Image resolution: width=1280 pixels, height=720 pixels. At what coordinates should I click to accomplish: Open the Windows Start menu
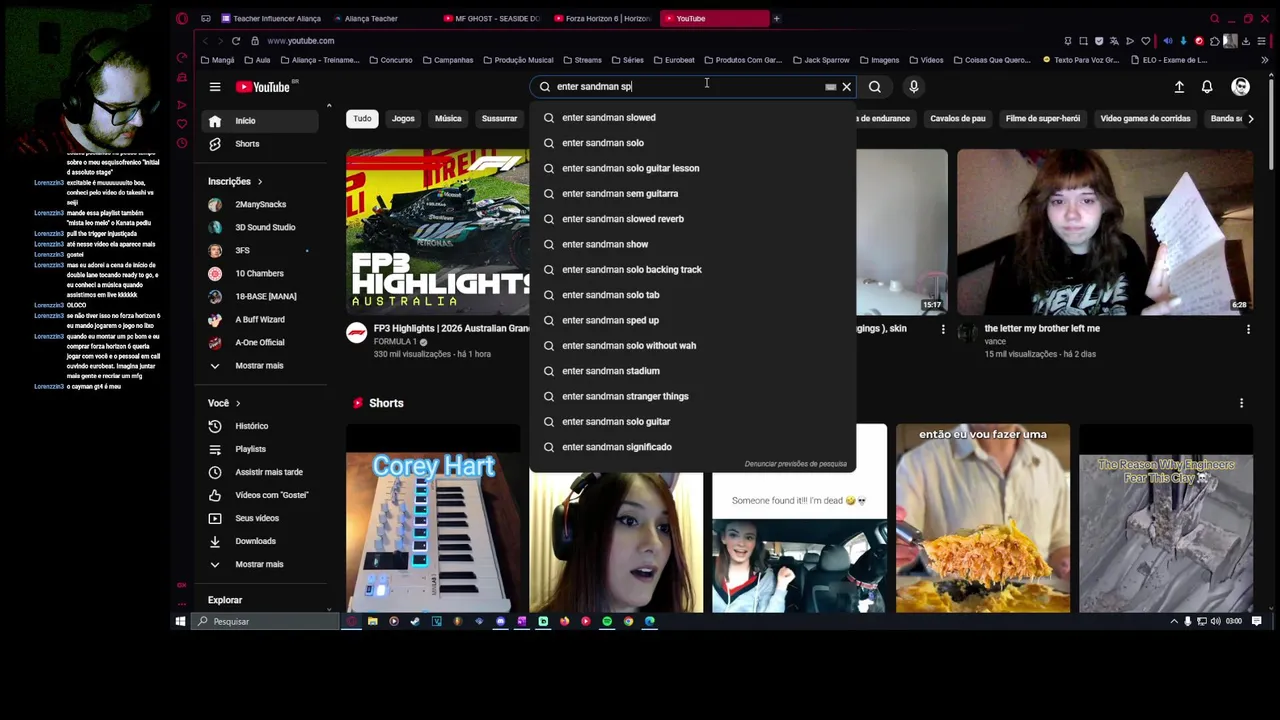(x=180, y=621)
